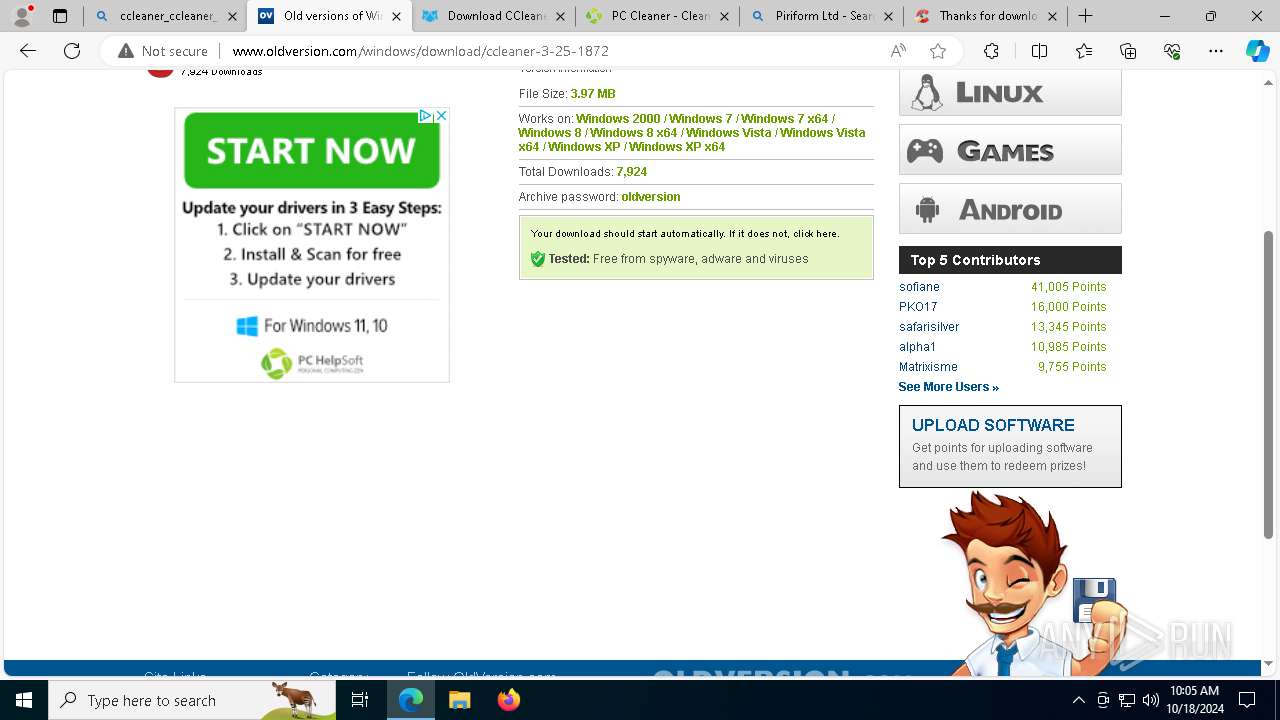Viewport: 1280px width, 720px height.
Task: Add a new browser tab
Action: [x=1085, y=16]
